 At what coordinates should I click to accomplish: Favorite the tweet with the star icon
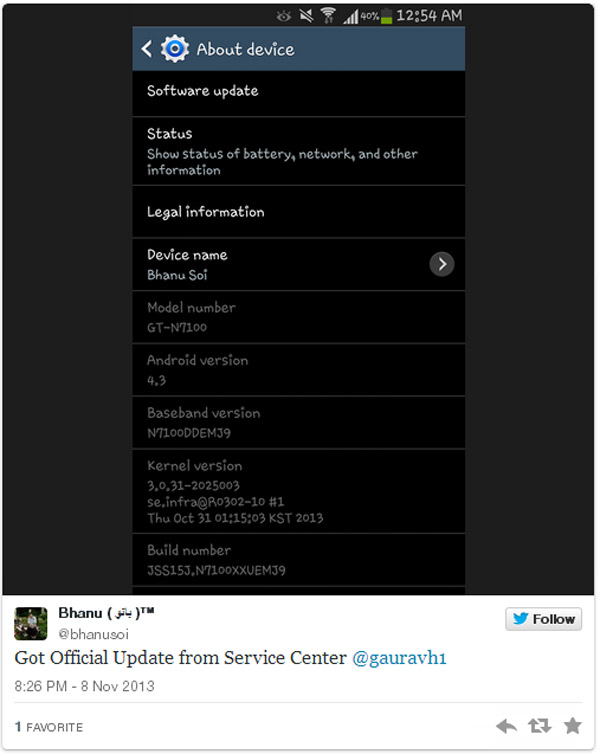(x=573, y=726)
